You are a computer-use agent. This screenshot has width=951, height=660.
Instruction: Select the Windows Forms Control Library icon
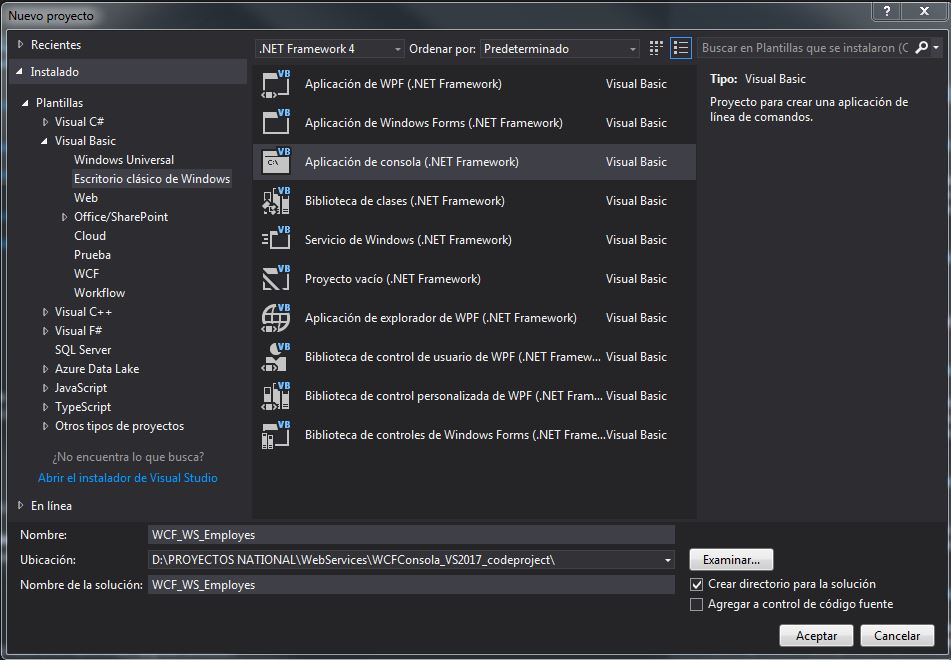(x=276, y=434)
